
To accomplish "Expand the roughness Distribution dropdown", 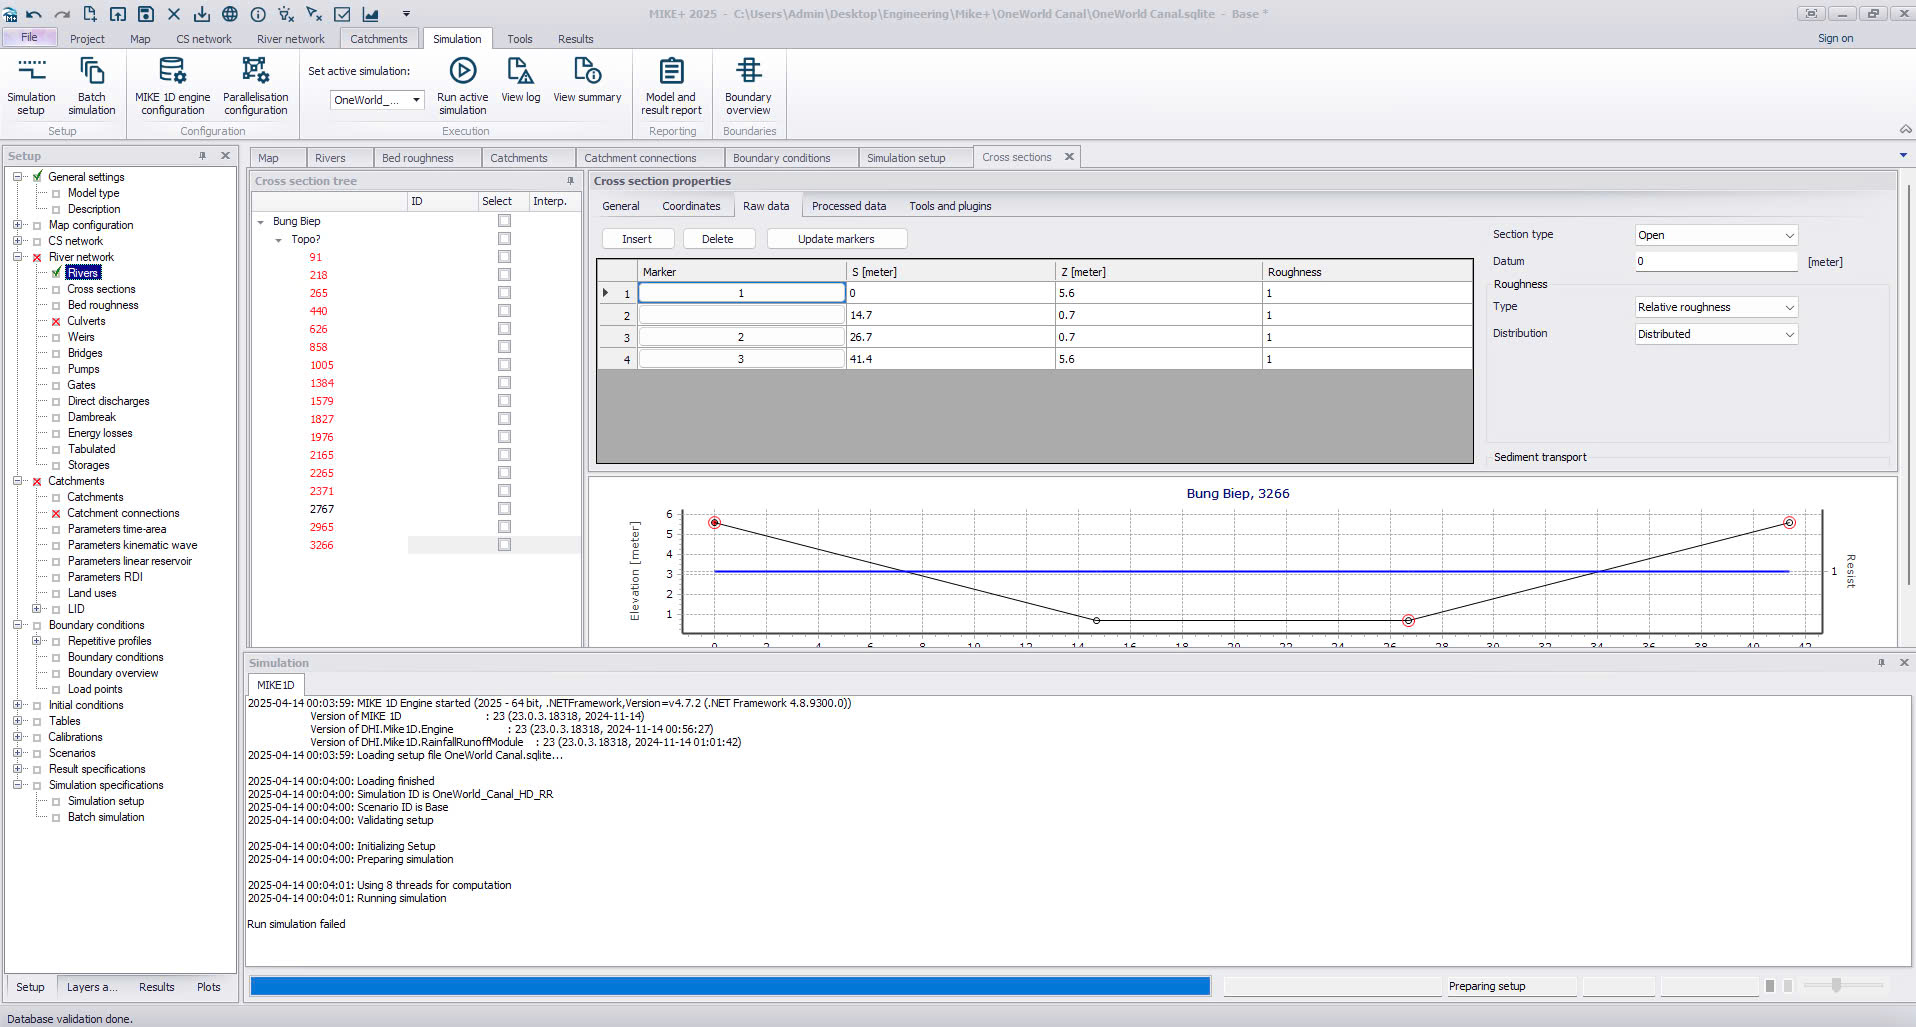I will point(1716,335).
